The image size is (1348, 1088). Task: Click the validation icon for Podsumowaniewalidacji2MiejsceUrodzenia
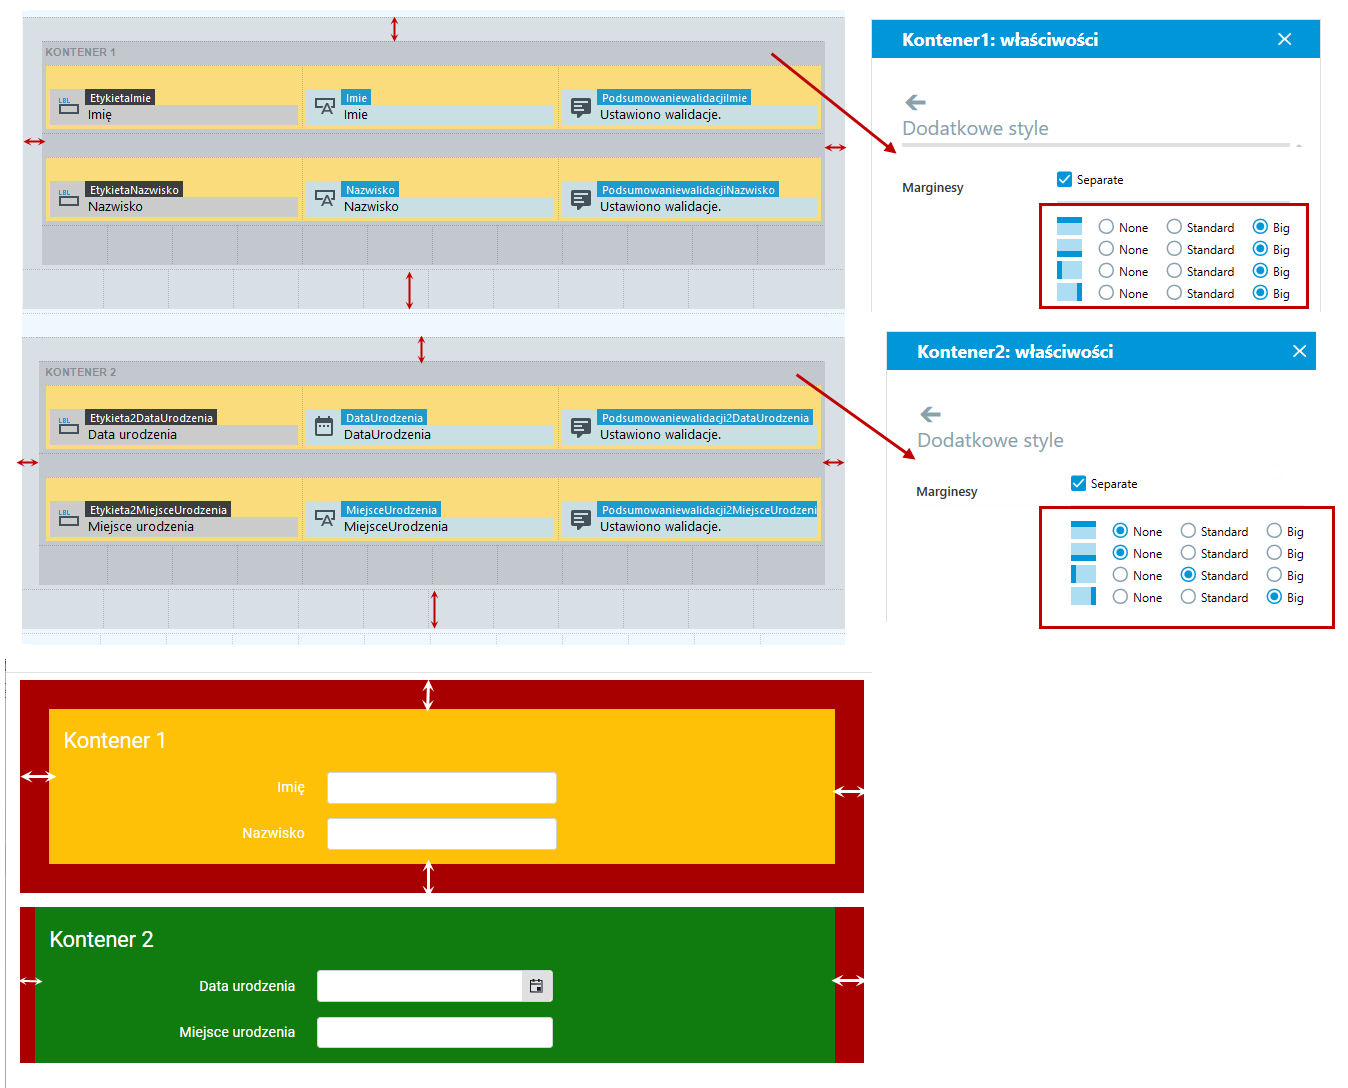(581, 518)
